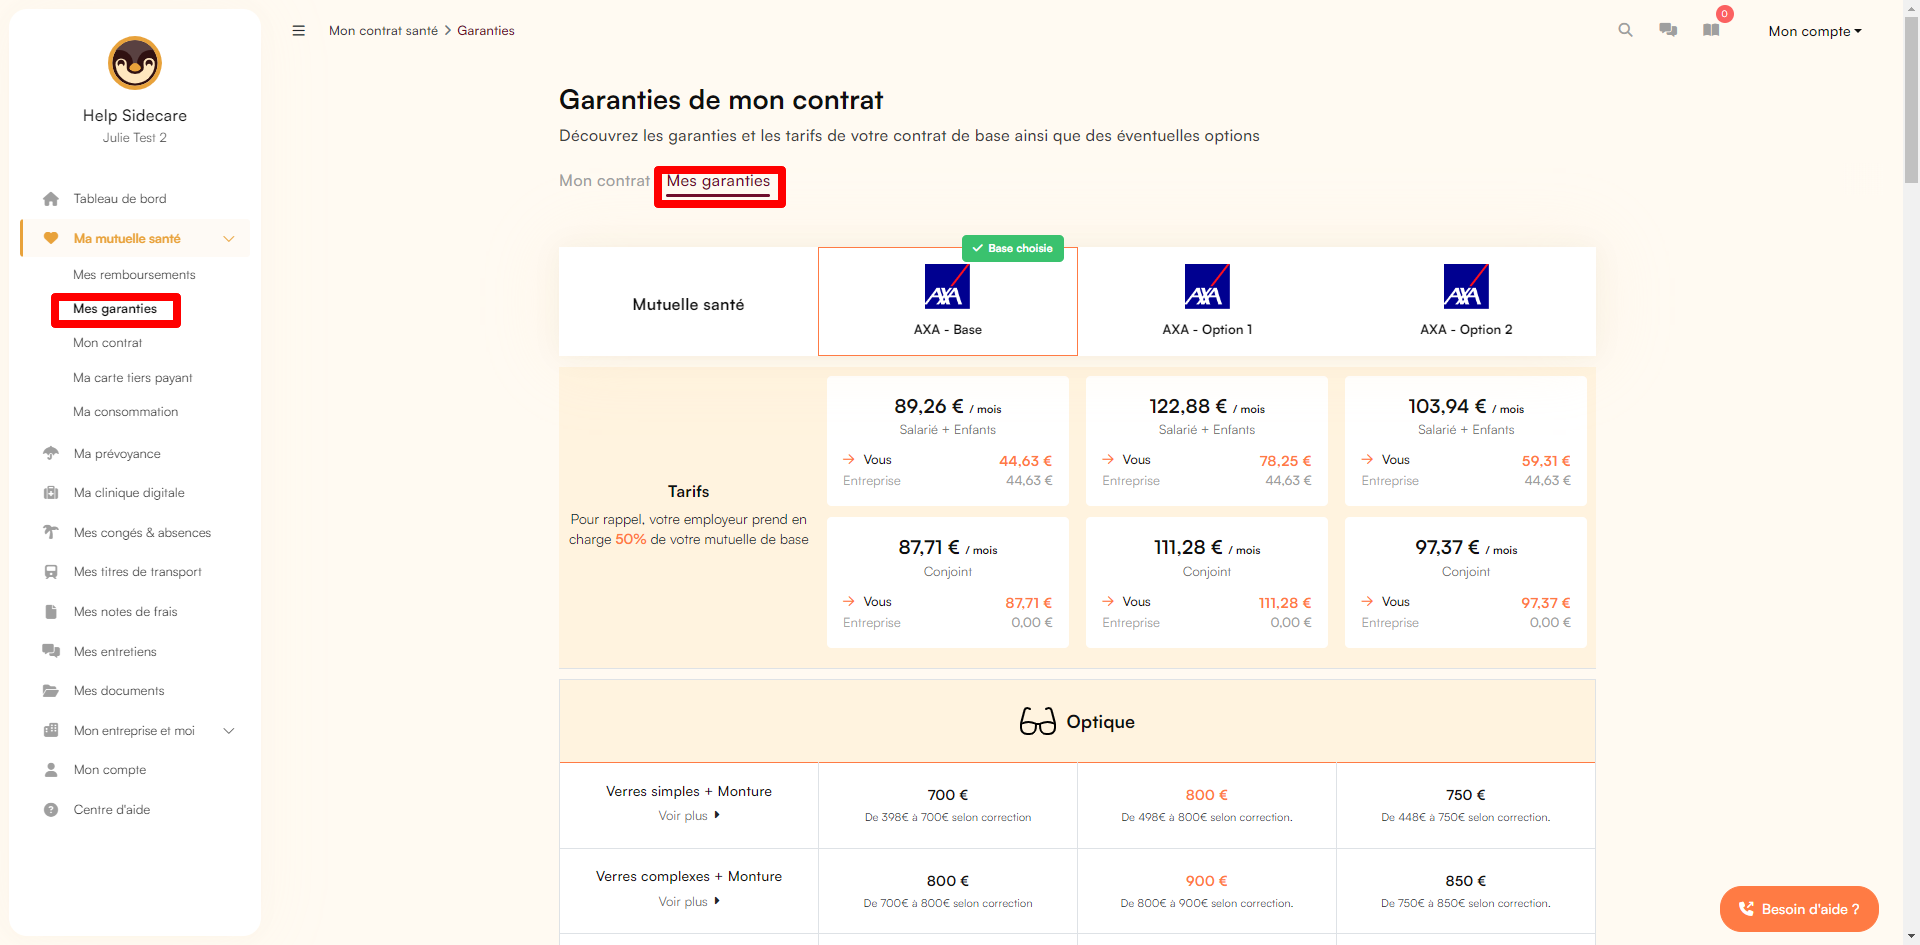Go to Tableau de bord
This screenshot has width=1920, height=945.
pyautogui.click(x=120, y=199)
